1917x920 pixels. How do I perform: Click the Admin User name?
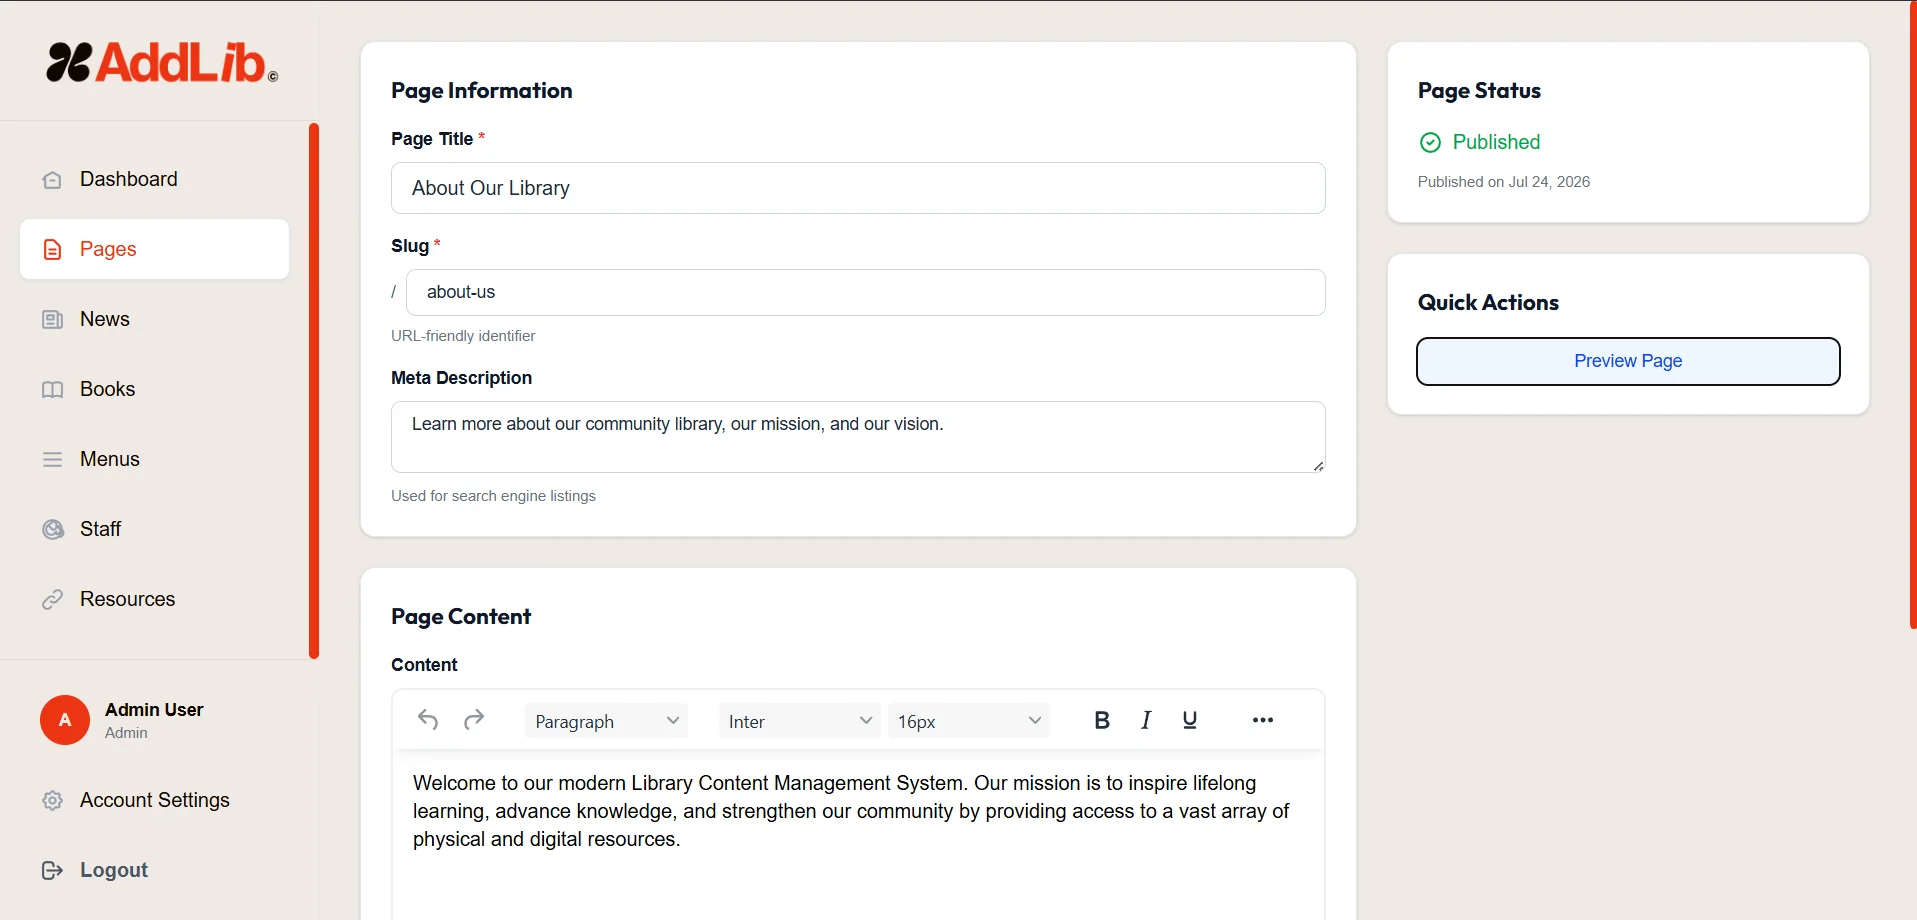tap(154, 709)
